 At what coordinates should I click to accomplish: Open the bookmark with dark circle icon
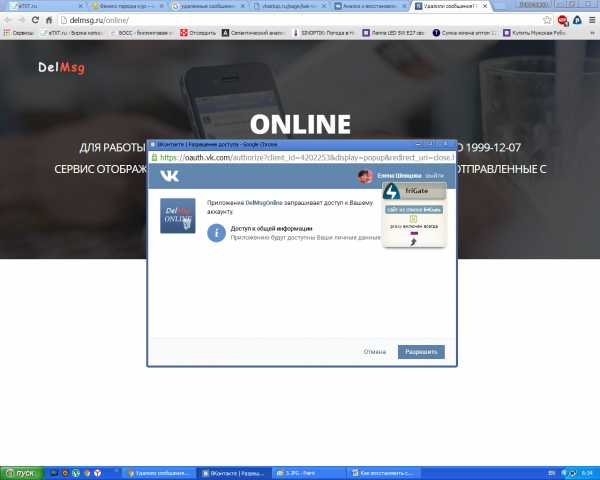tap(464, 33)
